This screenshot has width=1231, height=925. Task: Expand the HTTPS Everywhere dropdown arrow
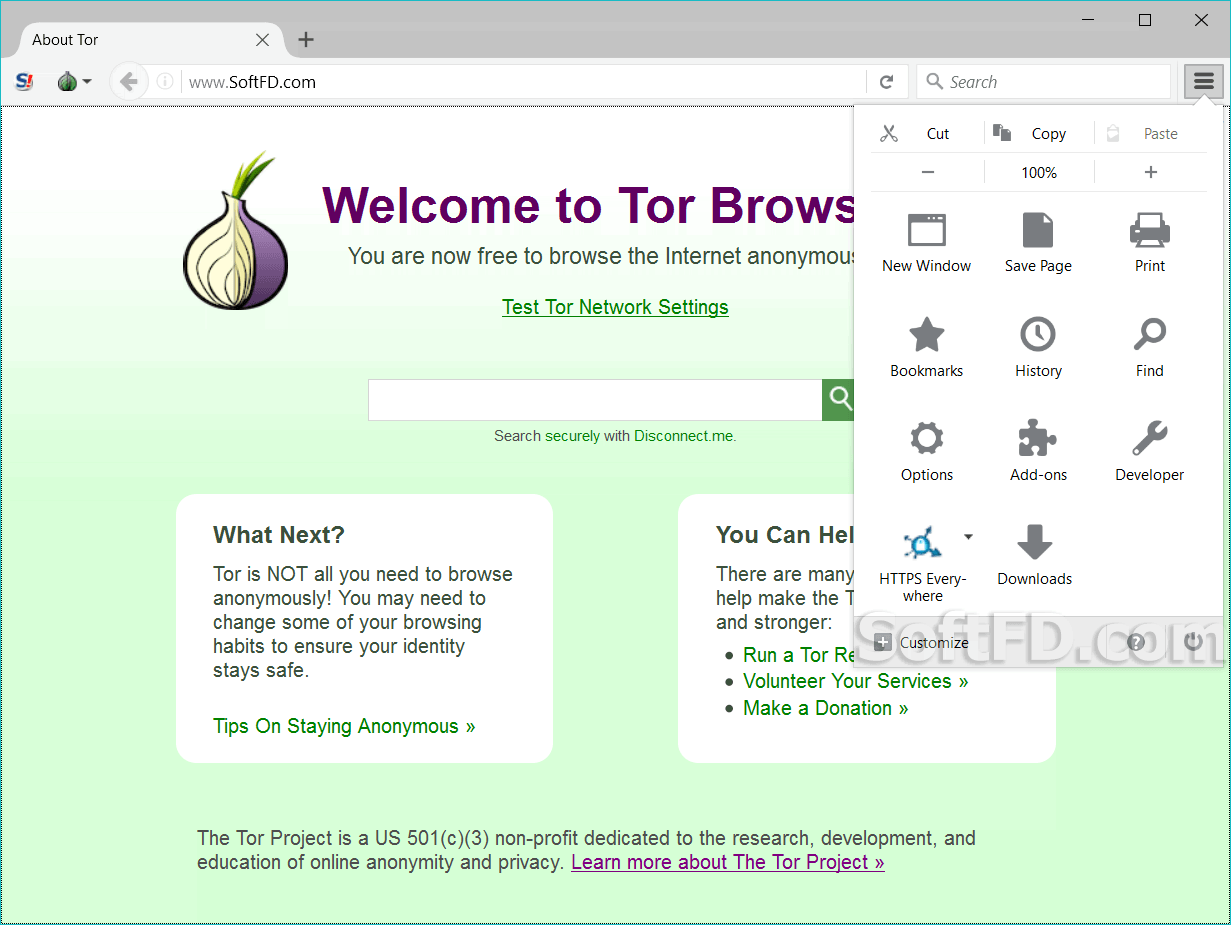tap(968, 537)
